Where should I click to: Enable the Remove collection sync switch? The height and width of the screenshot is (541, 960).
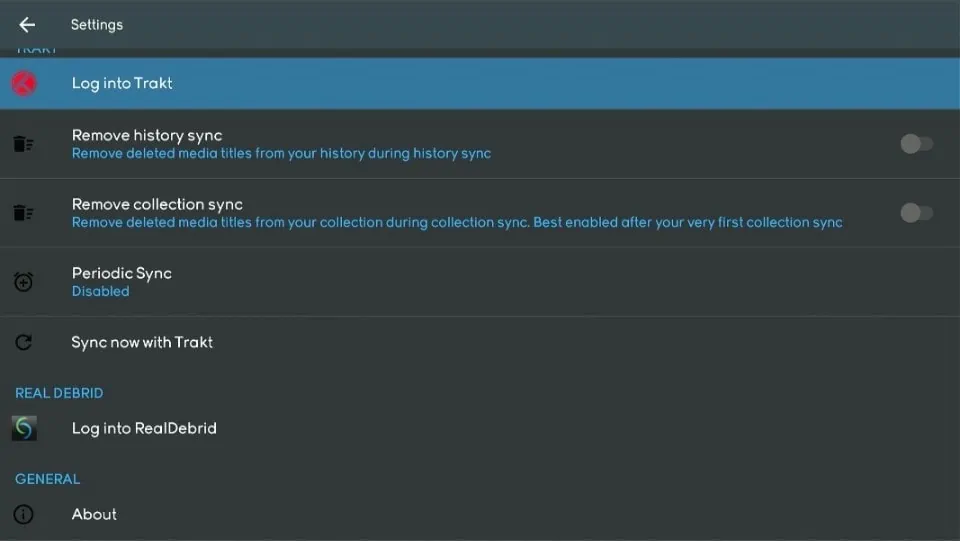coord(916,213)
